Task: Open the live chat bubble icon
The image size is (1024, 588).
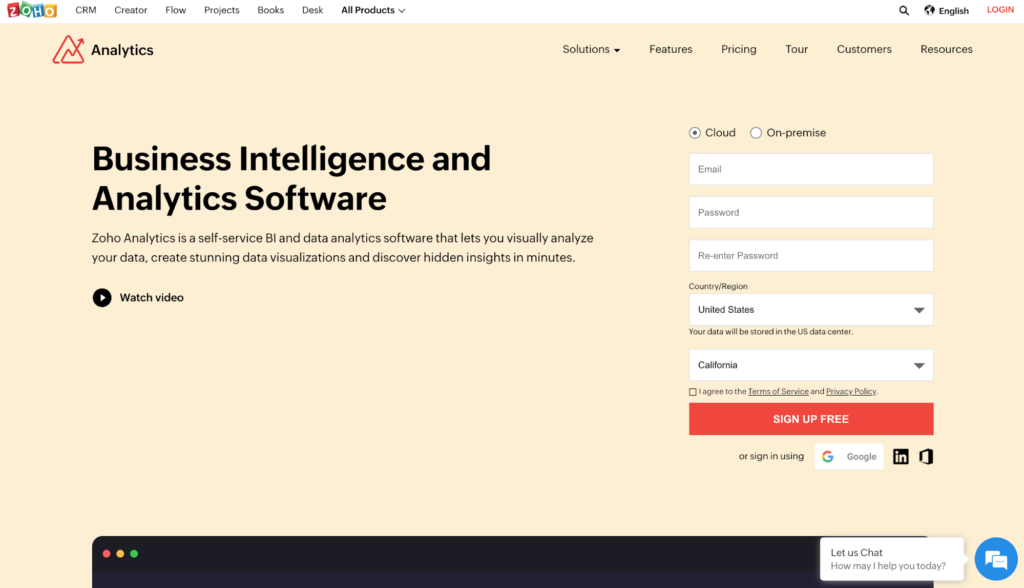Action: pos(995,559)
